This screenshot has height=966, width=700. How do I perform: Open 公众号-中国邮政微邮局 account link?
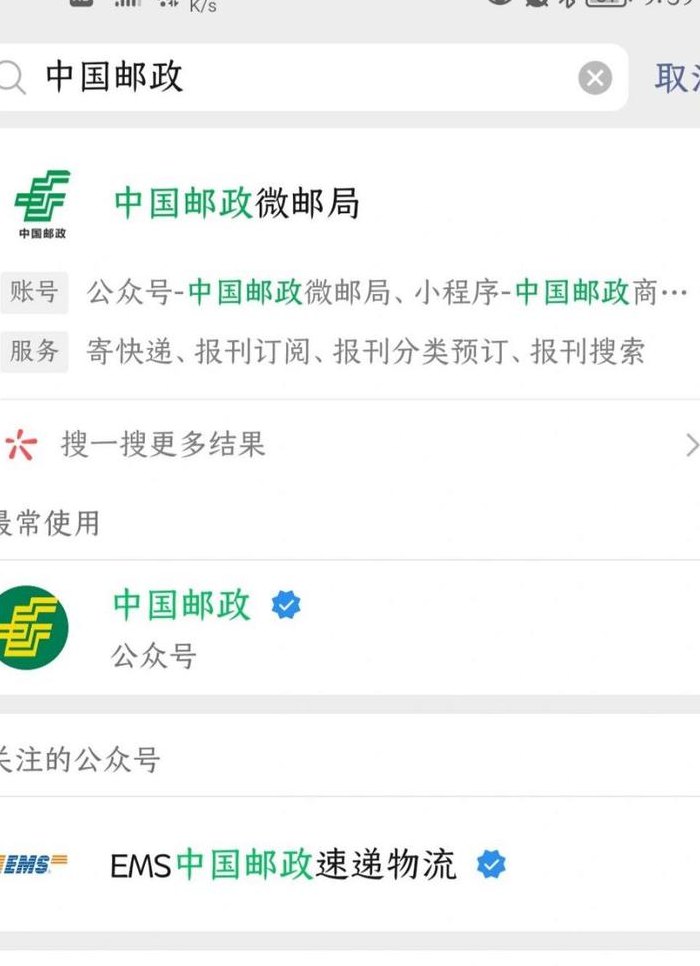pos(239,292)
